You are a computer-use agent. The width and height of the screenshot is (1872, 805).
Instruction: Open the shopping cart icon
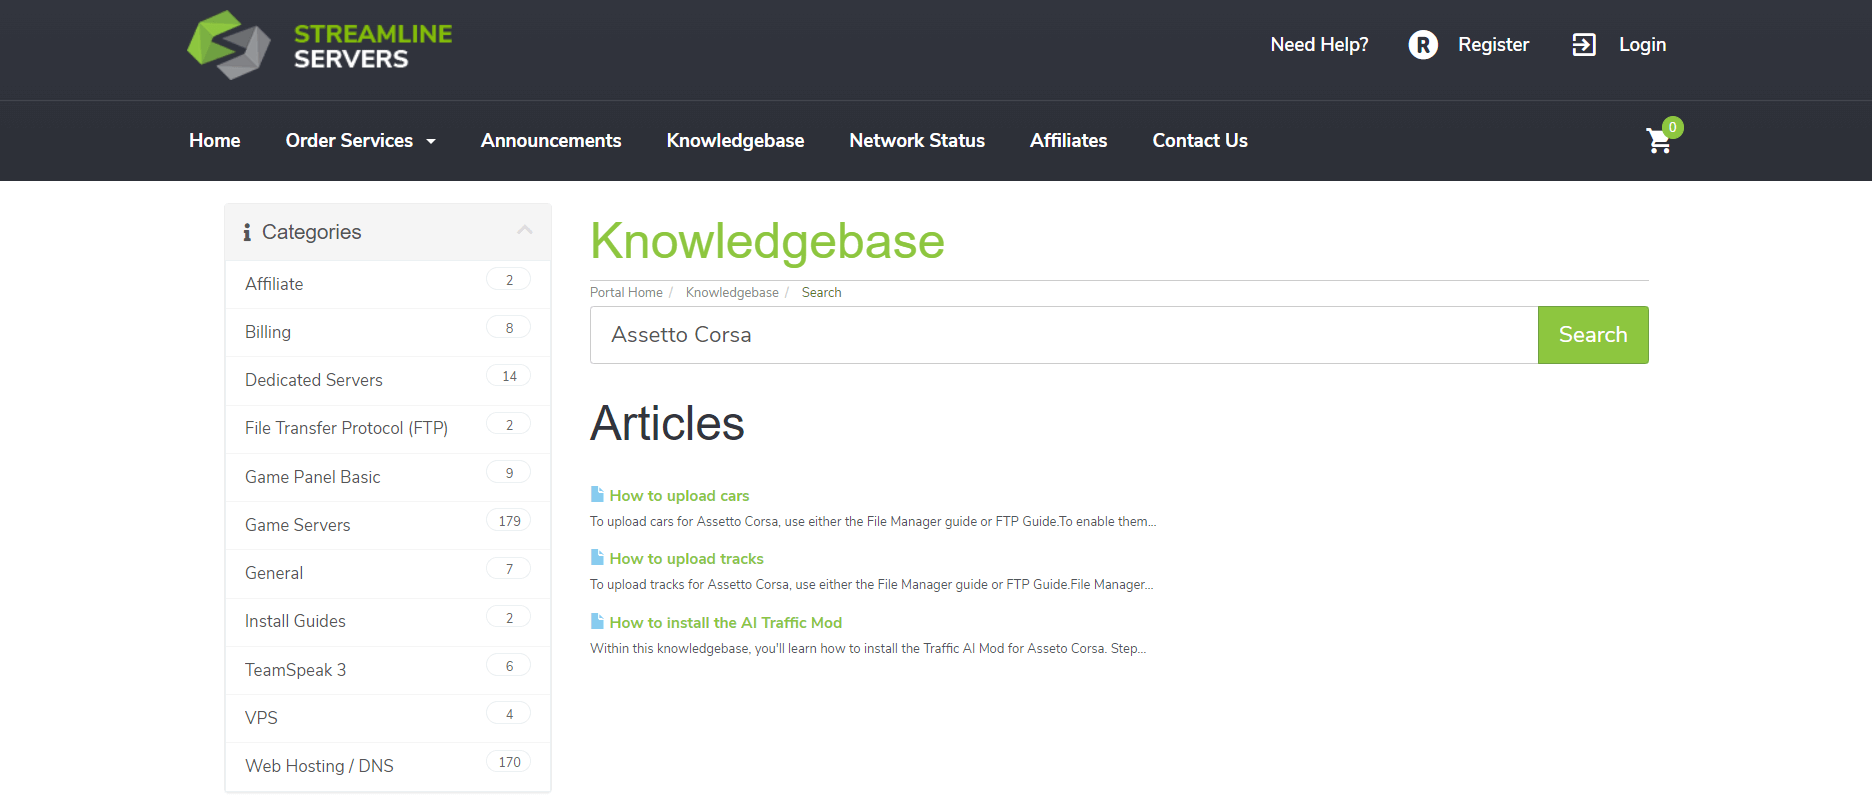tap(1659, 141)
